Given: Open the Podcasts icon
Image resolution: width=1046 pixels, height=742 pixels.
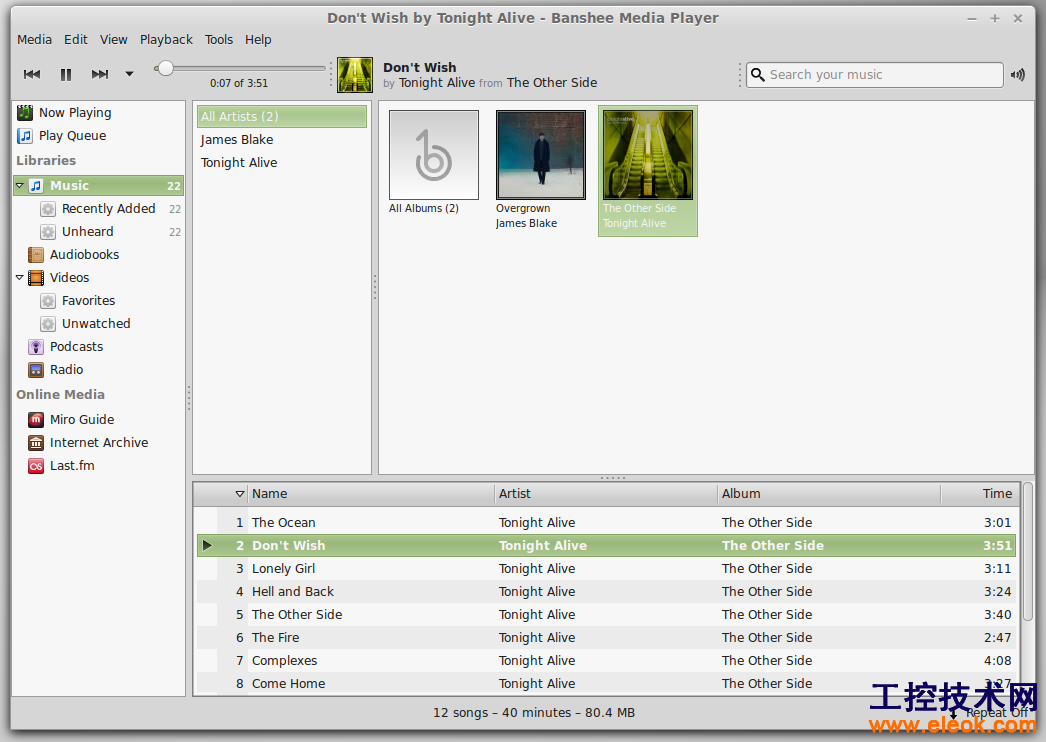Looking at the screenshot, I should point(36,347).
